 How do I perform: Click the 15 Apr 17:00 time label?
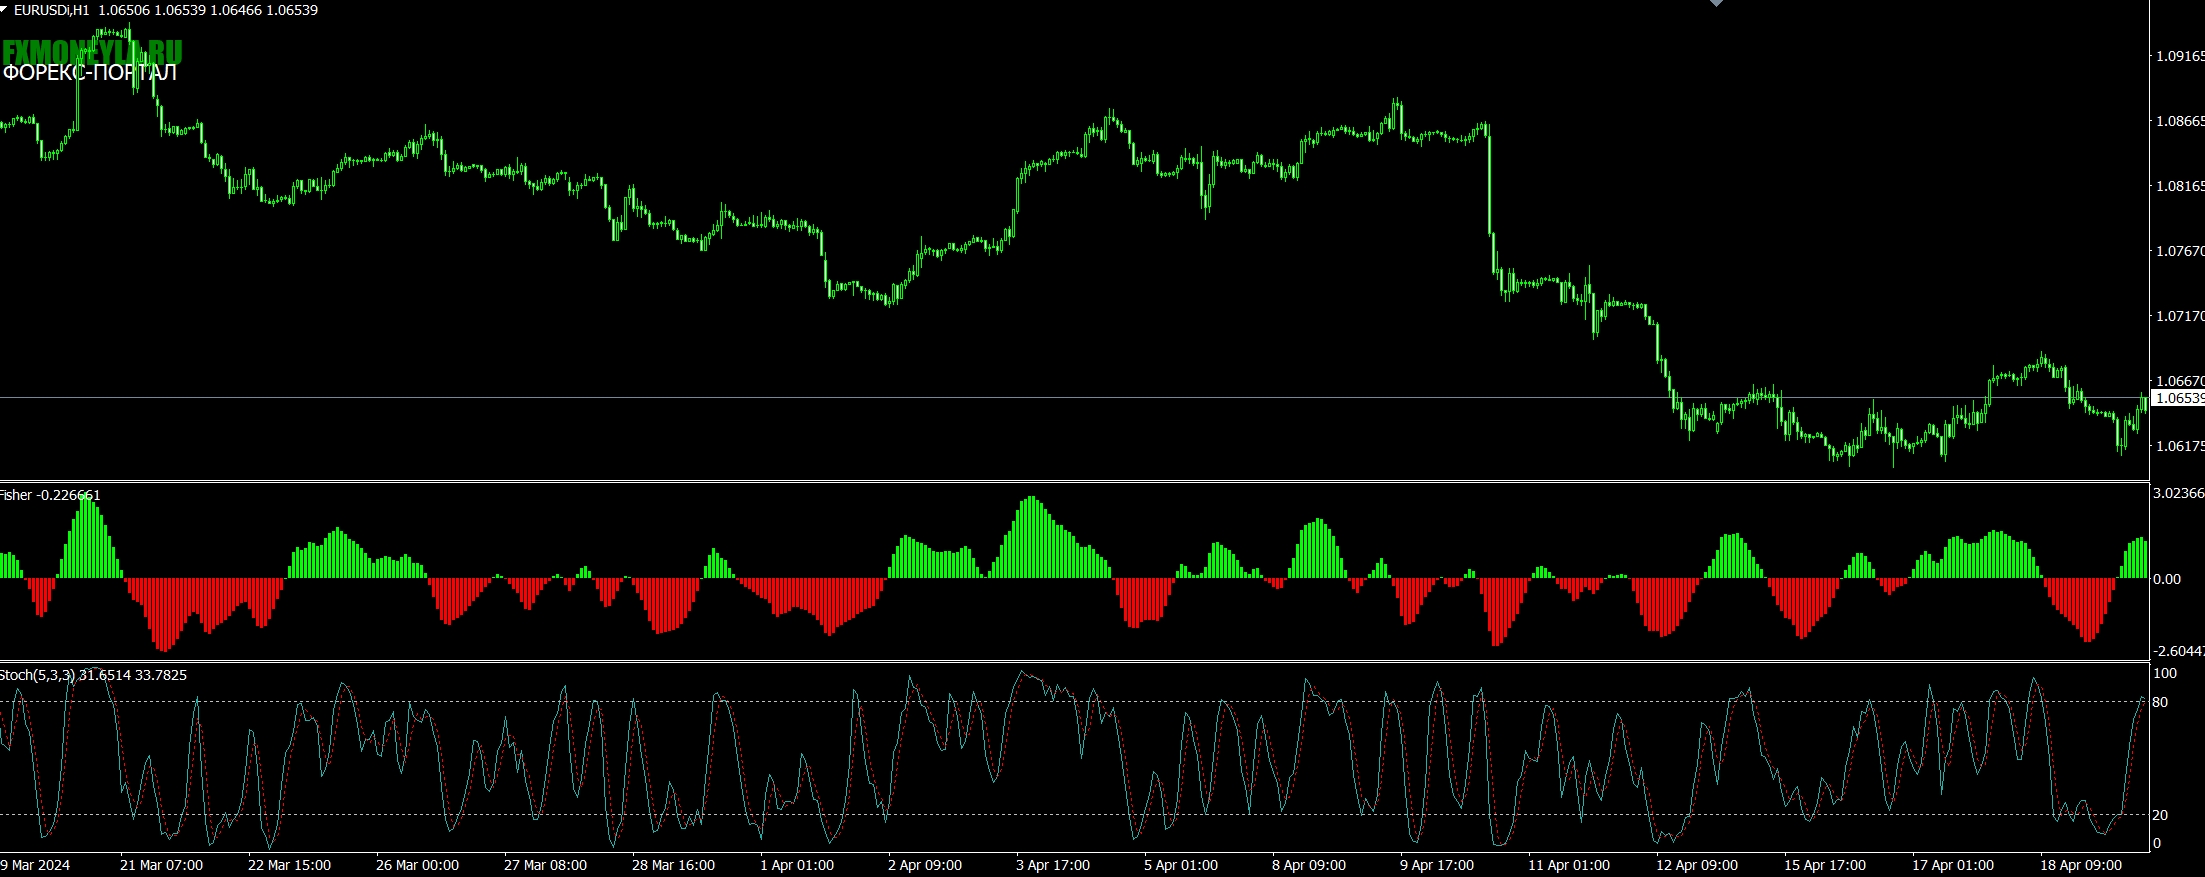(x=1825, y=865)
